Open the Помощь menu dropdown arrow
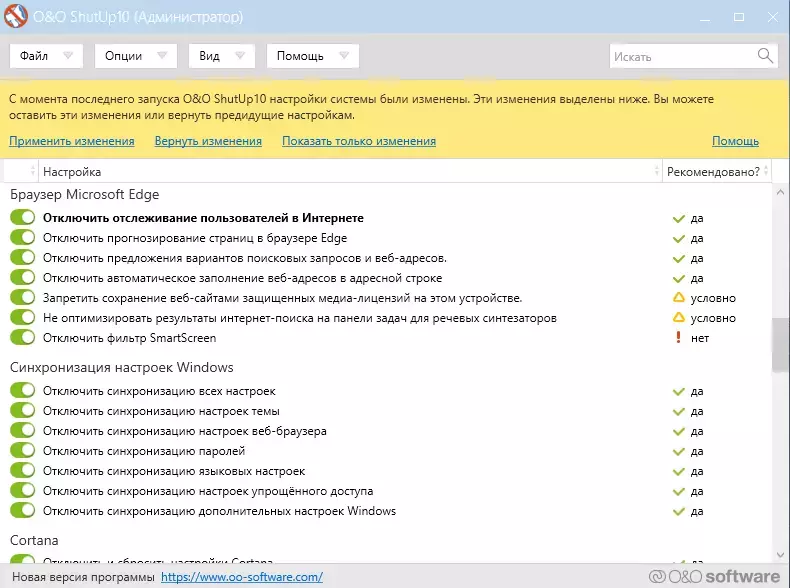 coord(344,55)
